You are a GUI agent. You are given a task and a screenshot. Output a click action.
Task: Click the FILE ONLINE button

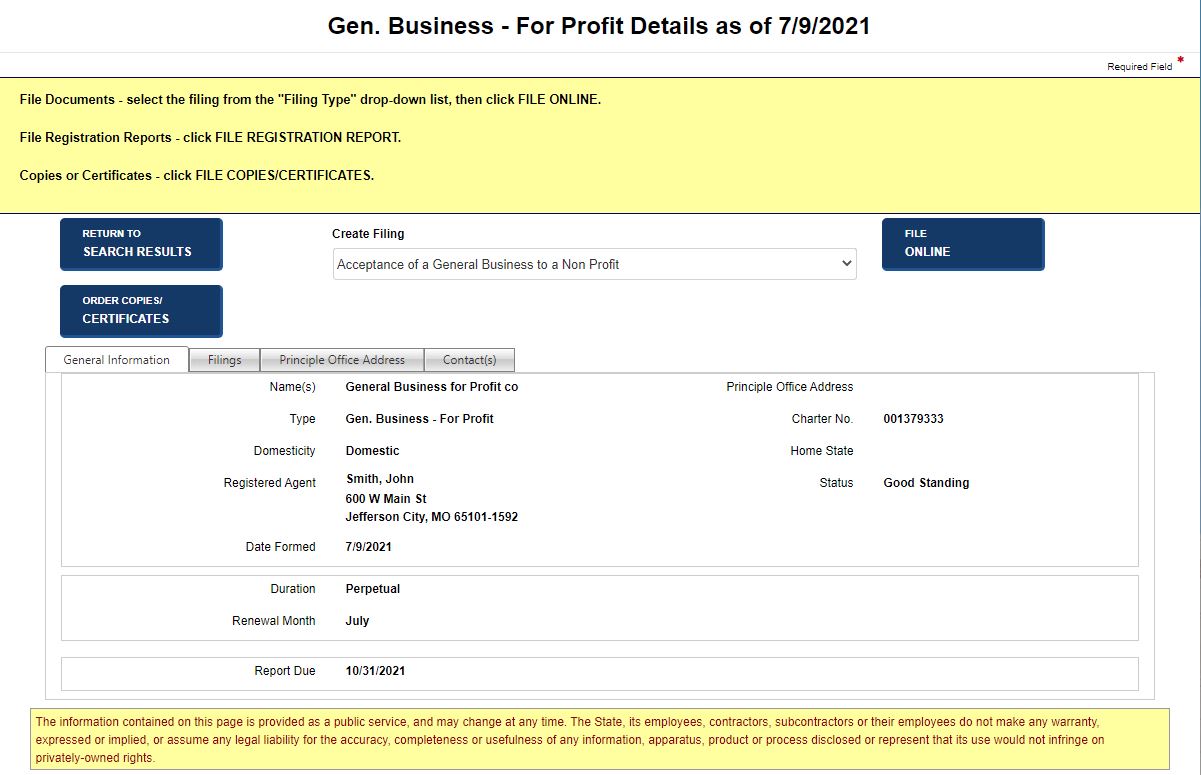[x=962, y=244]
